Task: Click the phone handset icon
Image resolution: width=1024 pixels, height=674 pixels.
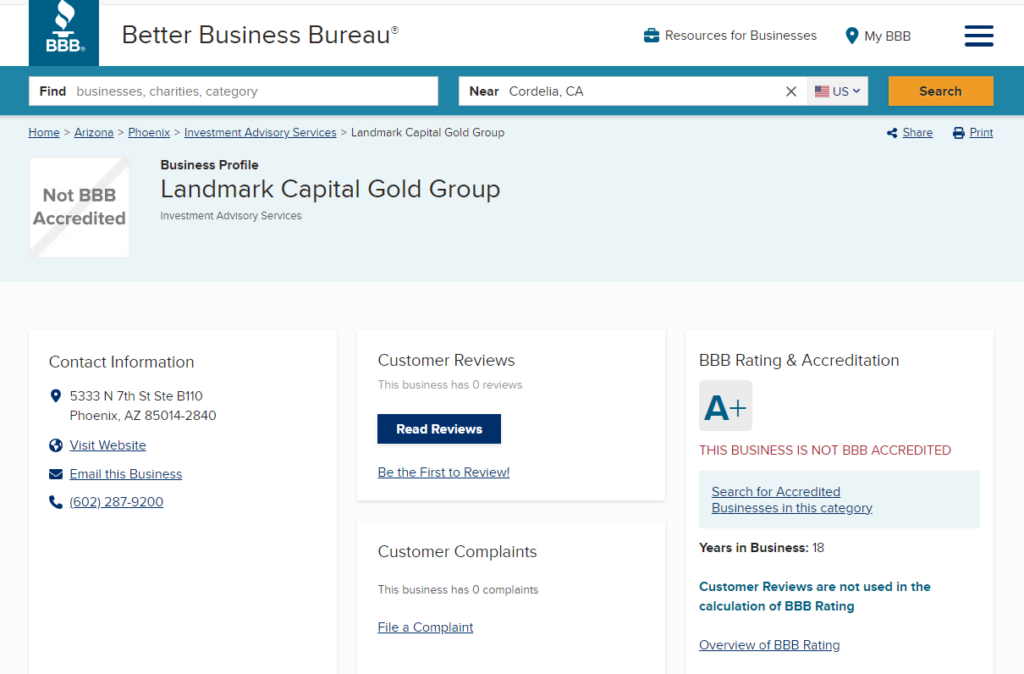Action: pos(56,502)
